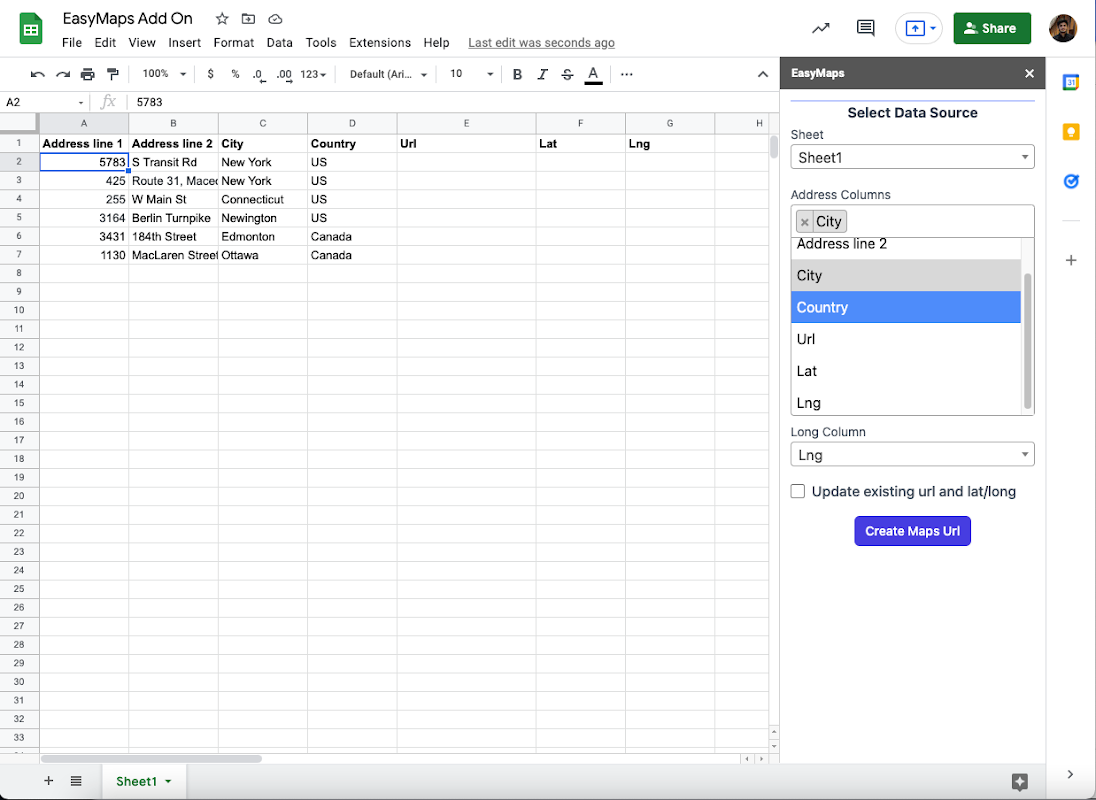Increase decimal places icon
Viewport: 1096px width, 800px height.
[x=284, y=75]
